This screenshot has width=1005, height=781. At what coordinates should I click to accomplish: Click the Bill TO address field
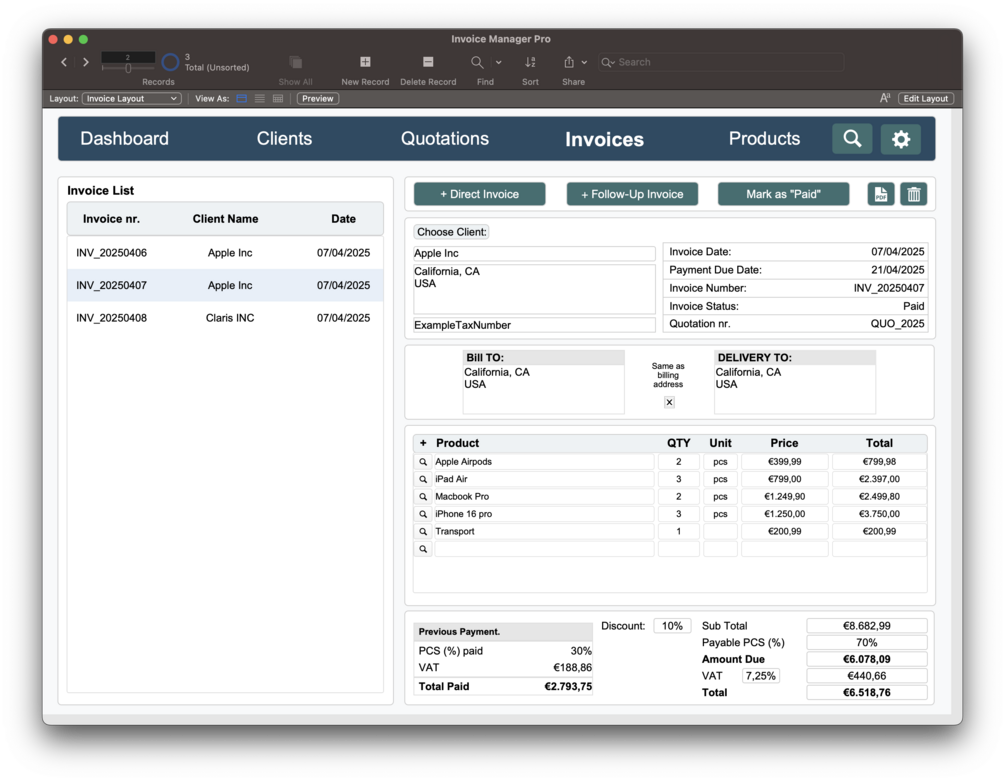tap(544, 389)
